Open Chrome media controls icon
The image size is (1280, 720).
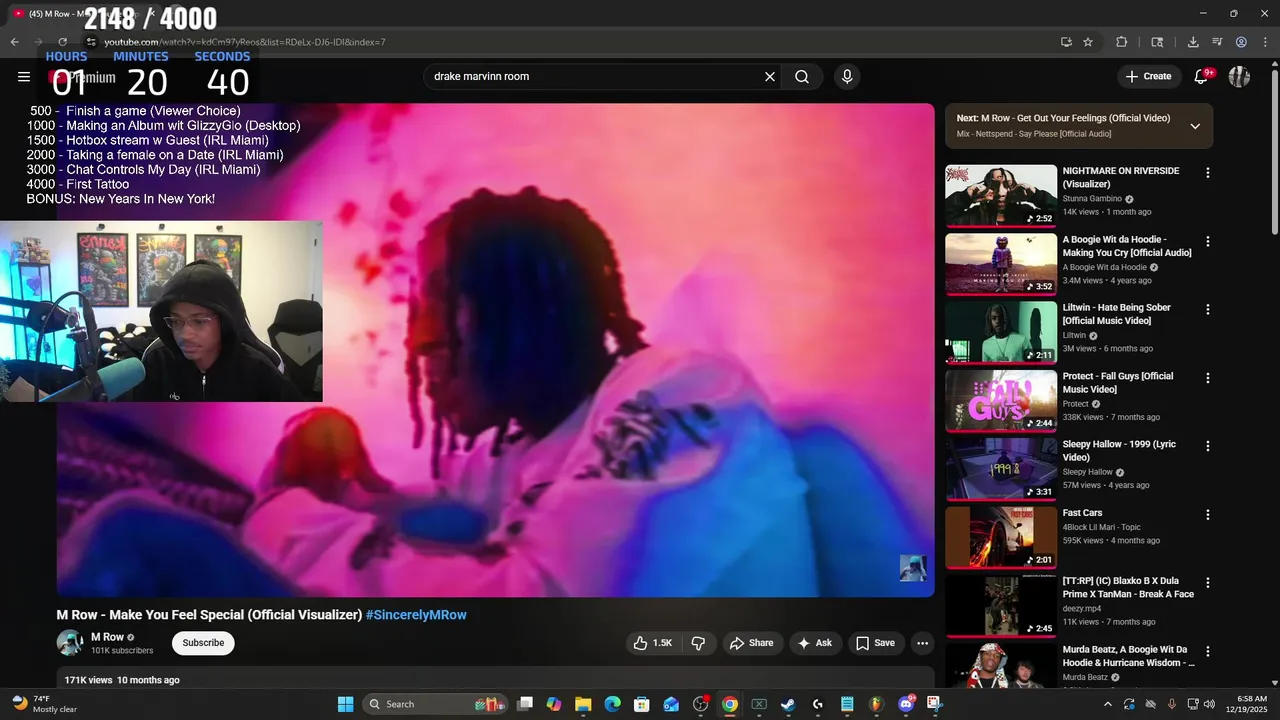point(1217,42)
